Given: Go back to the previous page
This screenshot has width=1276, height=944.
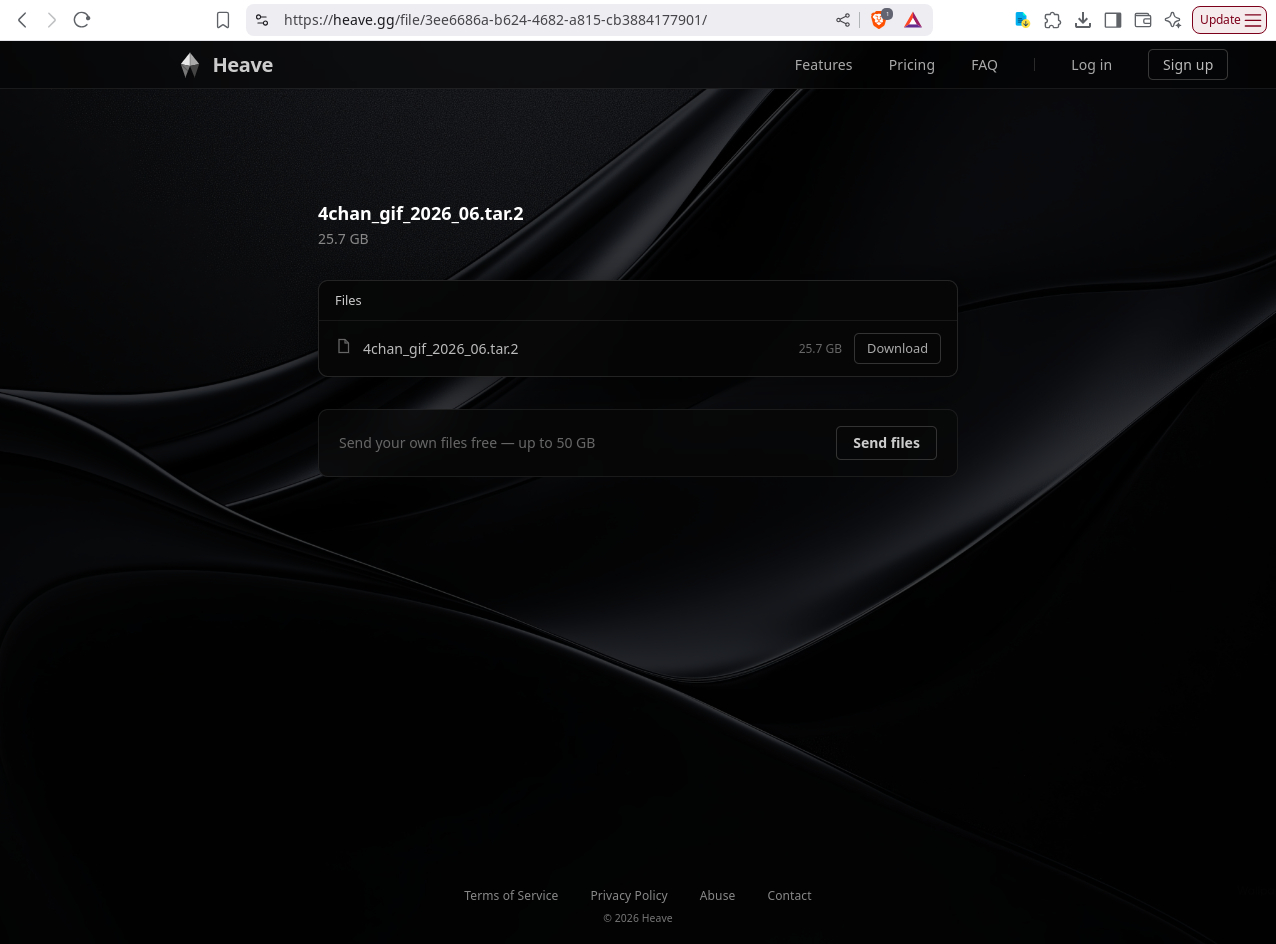Looking at the screenshot, I should tap(22, 20).
